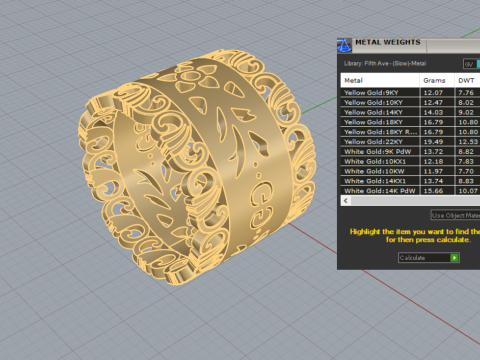Click the 12.47 grams value
The width and height of the screenshot is (480, 360).
tap(433, 102)
